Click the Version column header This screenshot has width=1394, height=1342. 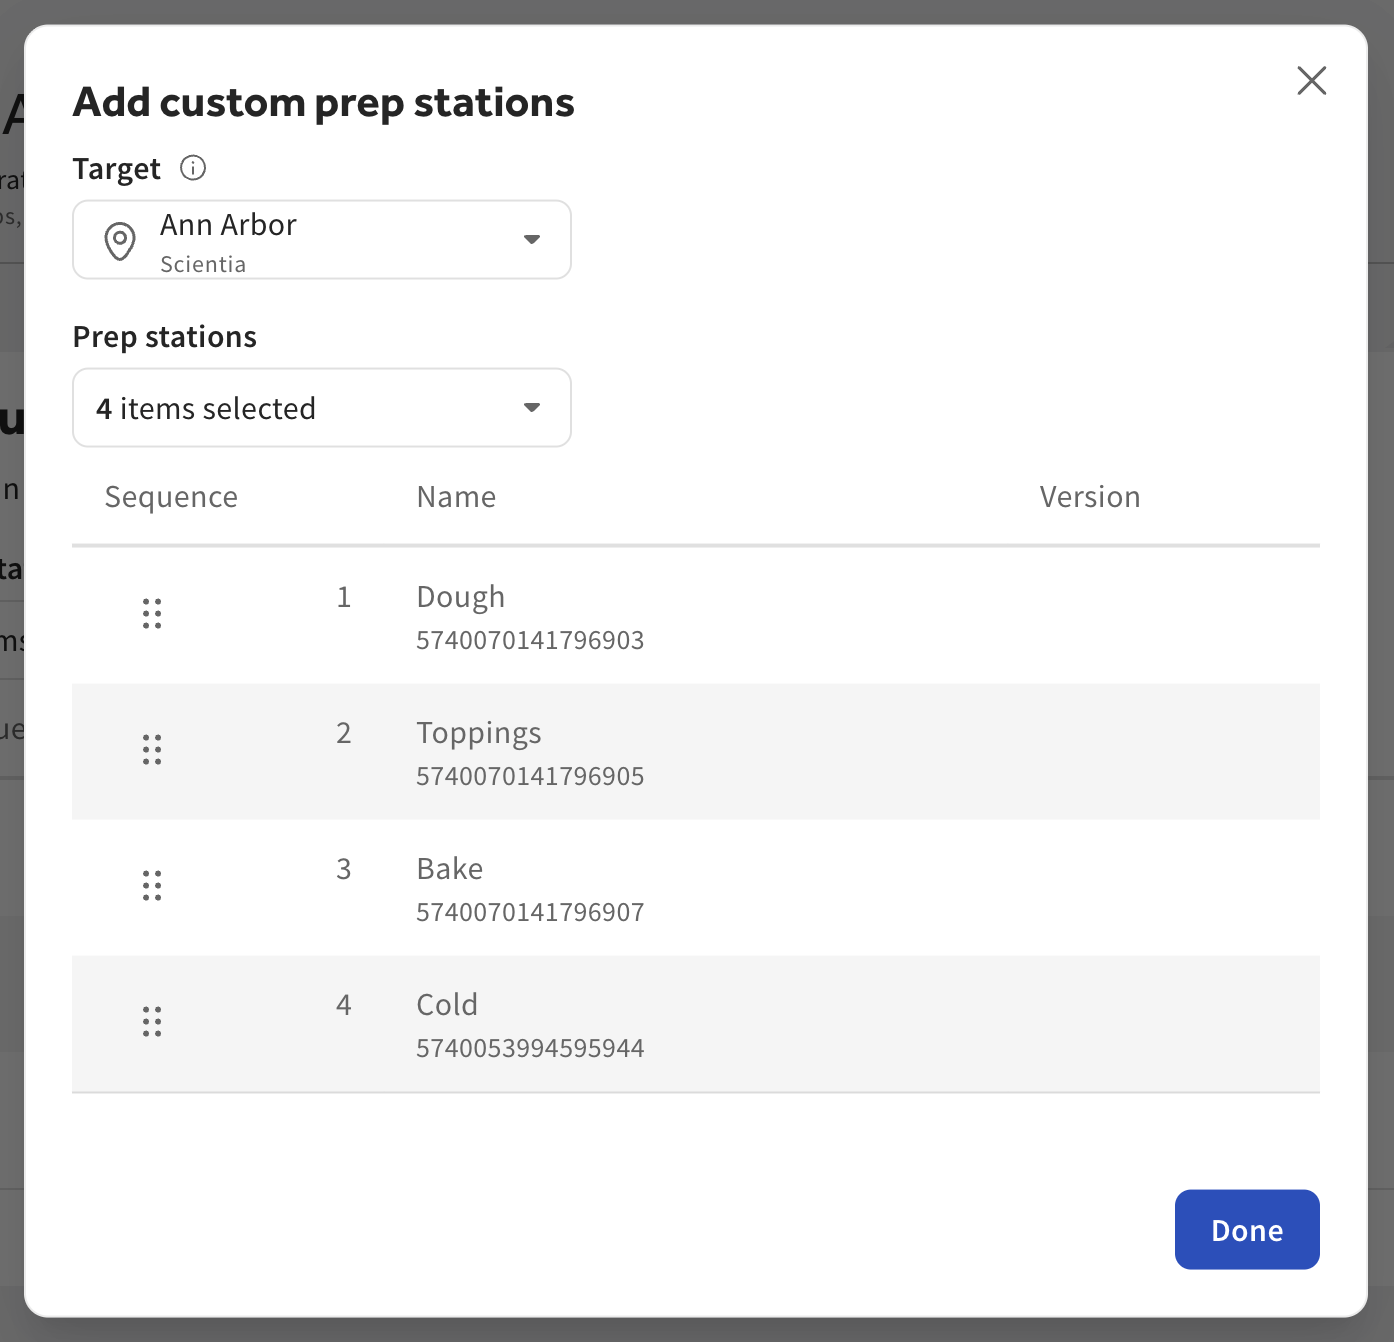[1090, 497]
